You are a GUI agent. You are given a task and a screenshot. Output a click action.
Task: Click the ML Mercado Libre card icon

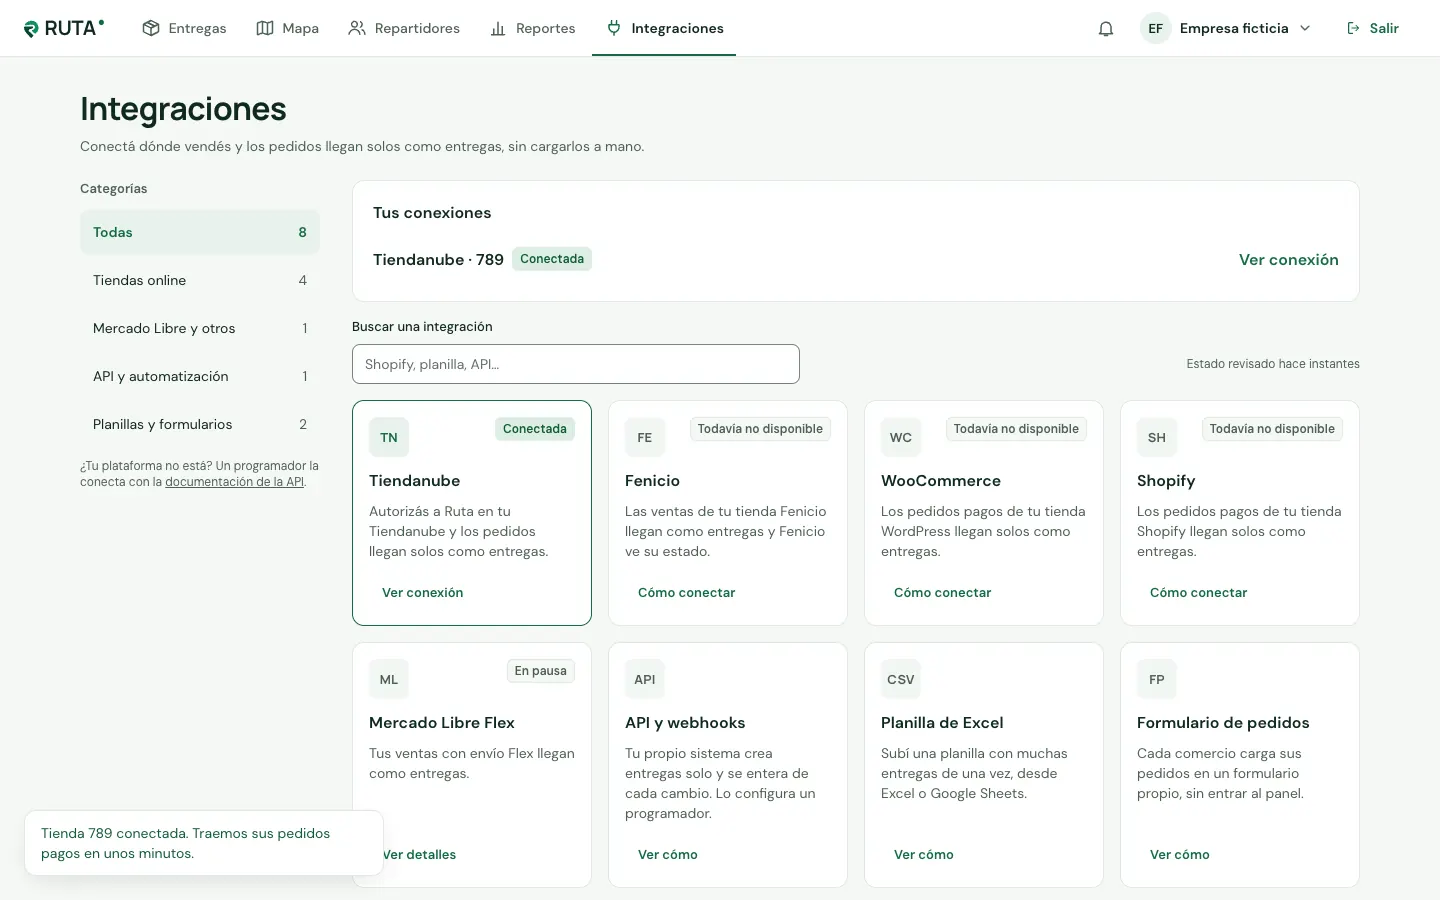tap(389, 679)
